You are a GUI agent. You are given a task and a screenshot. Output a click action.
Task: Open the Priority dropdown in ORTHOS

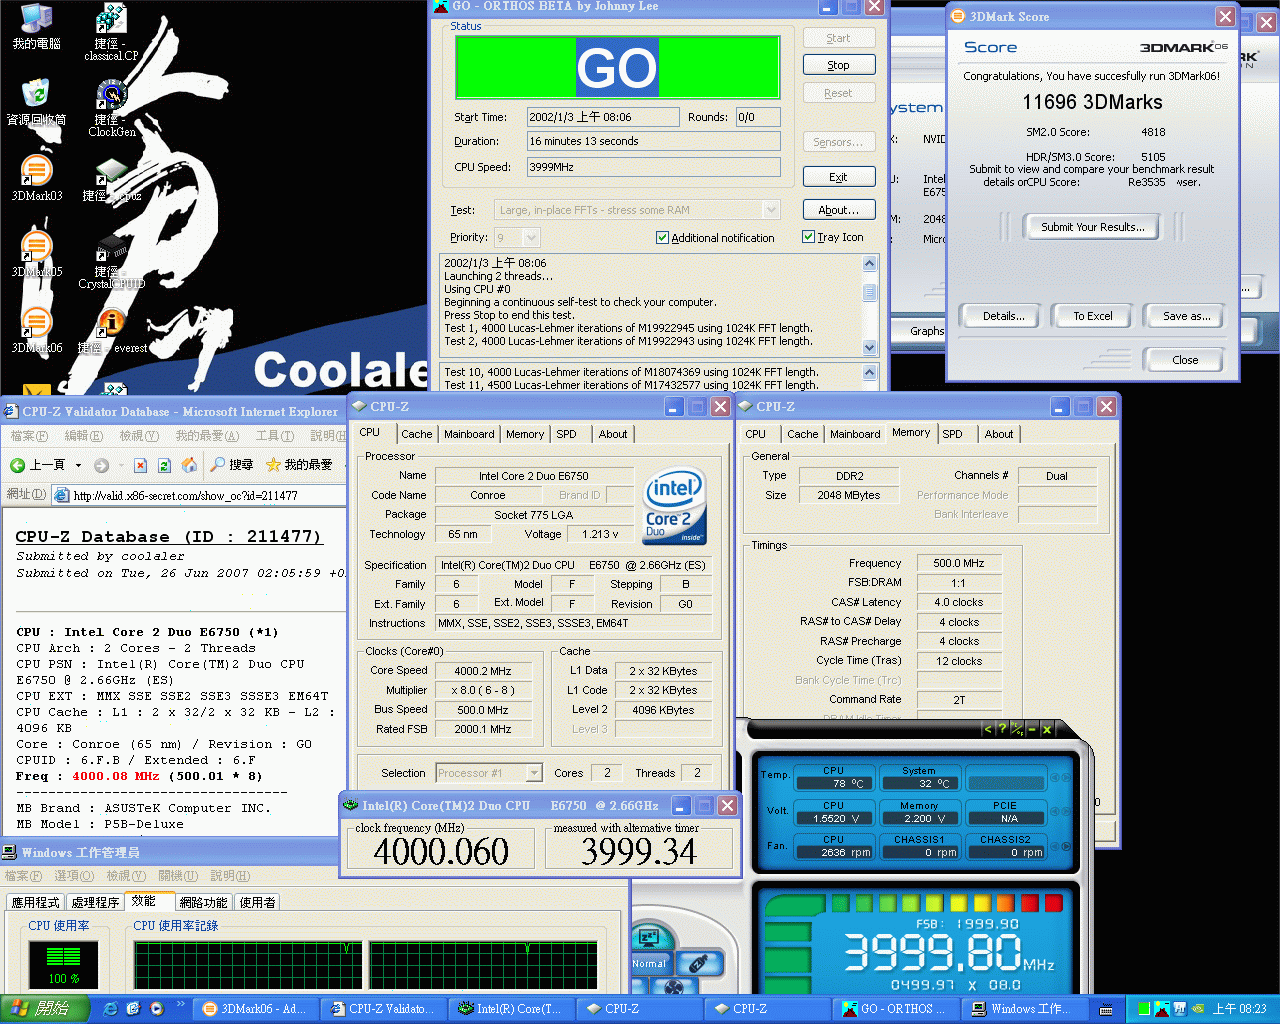531,238
